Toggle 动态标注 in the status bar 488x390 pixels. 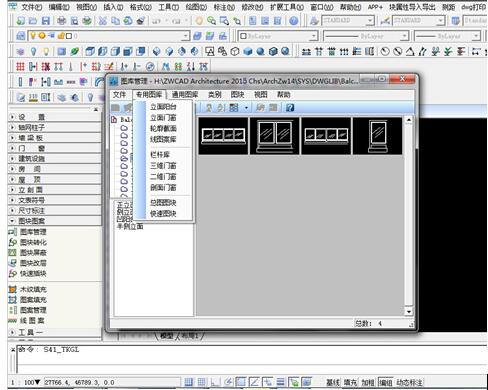(x=409, y=382)
